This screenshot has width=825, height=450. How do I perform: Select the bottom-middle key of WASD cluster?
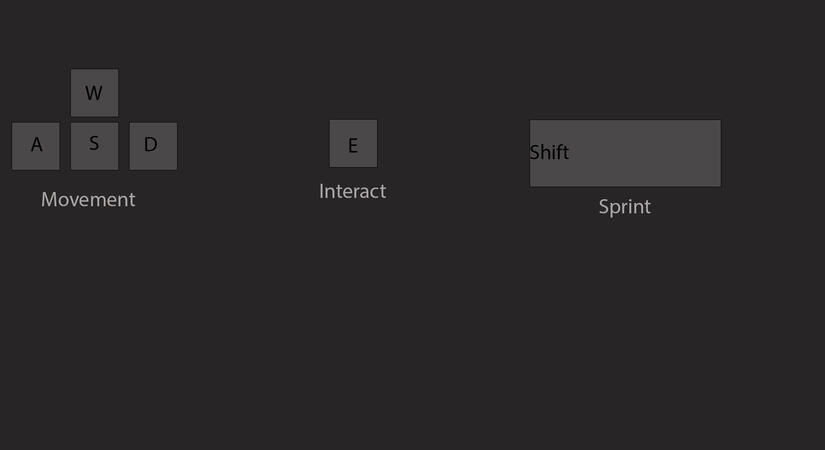pos(94,146)
